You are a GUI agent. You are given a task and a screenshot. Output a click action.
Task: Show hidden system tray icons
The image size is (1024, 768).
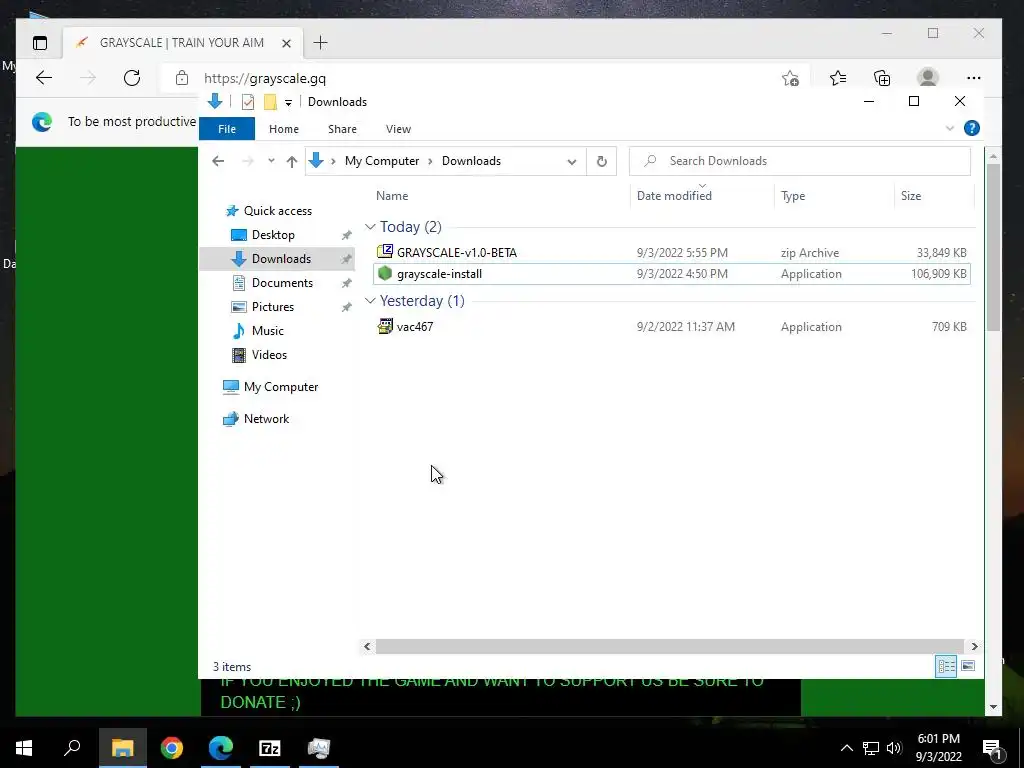pos(846,748)
